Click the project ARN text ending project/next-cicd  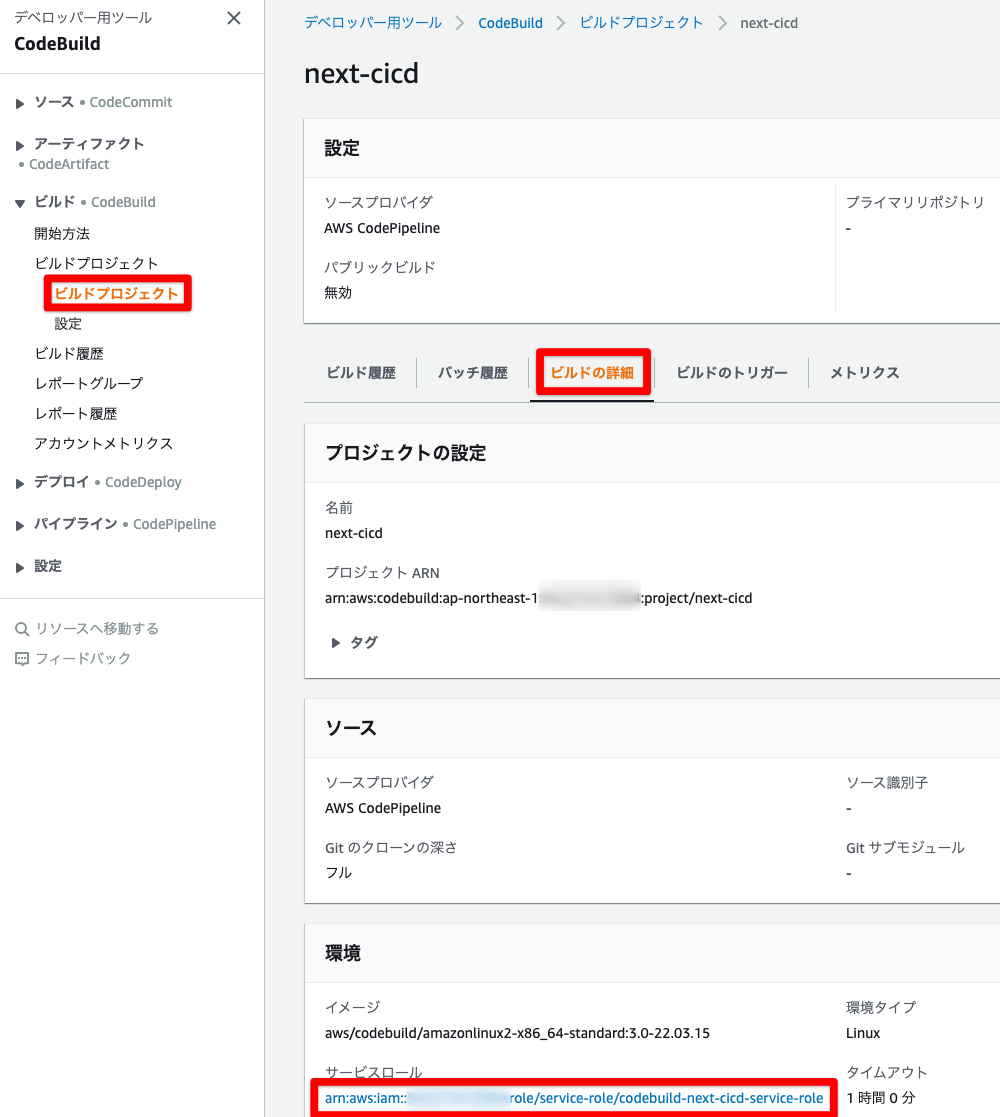click(x=538, y=598)
